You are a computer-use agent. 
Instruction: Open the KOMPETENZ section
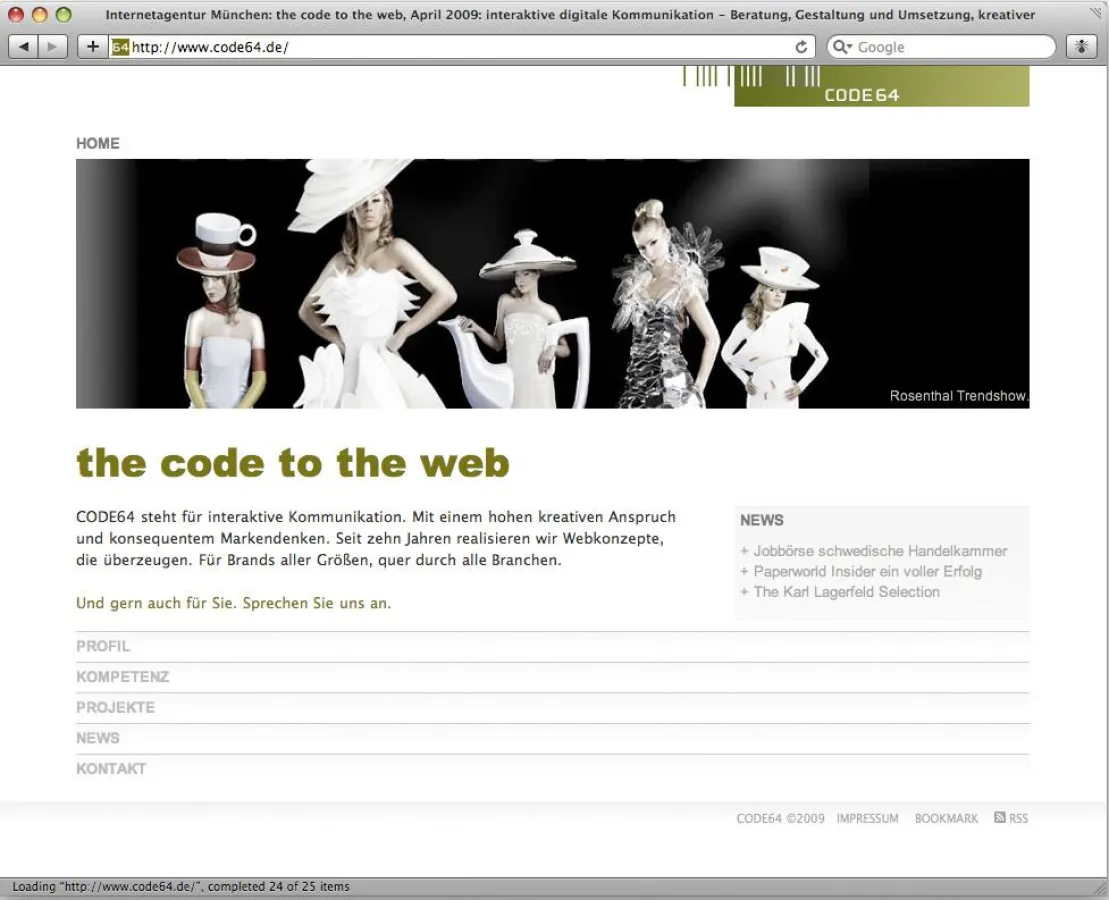pyautogui.click(x=122, y=677)
